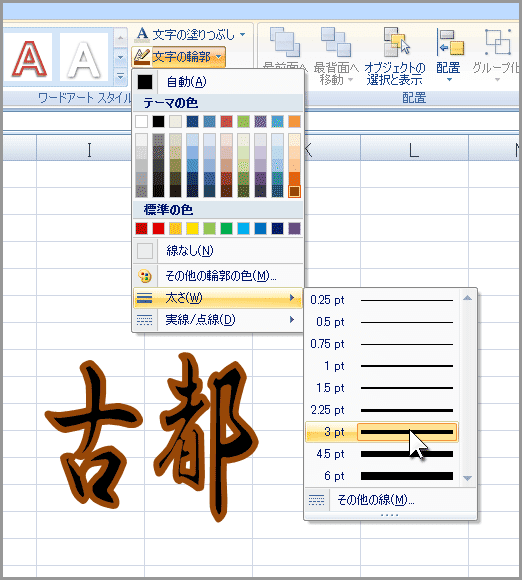Set outline weight to 0.75 pt
This screenshot has height=580, width=522.
click(382, 344)
